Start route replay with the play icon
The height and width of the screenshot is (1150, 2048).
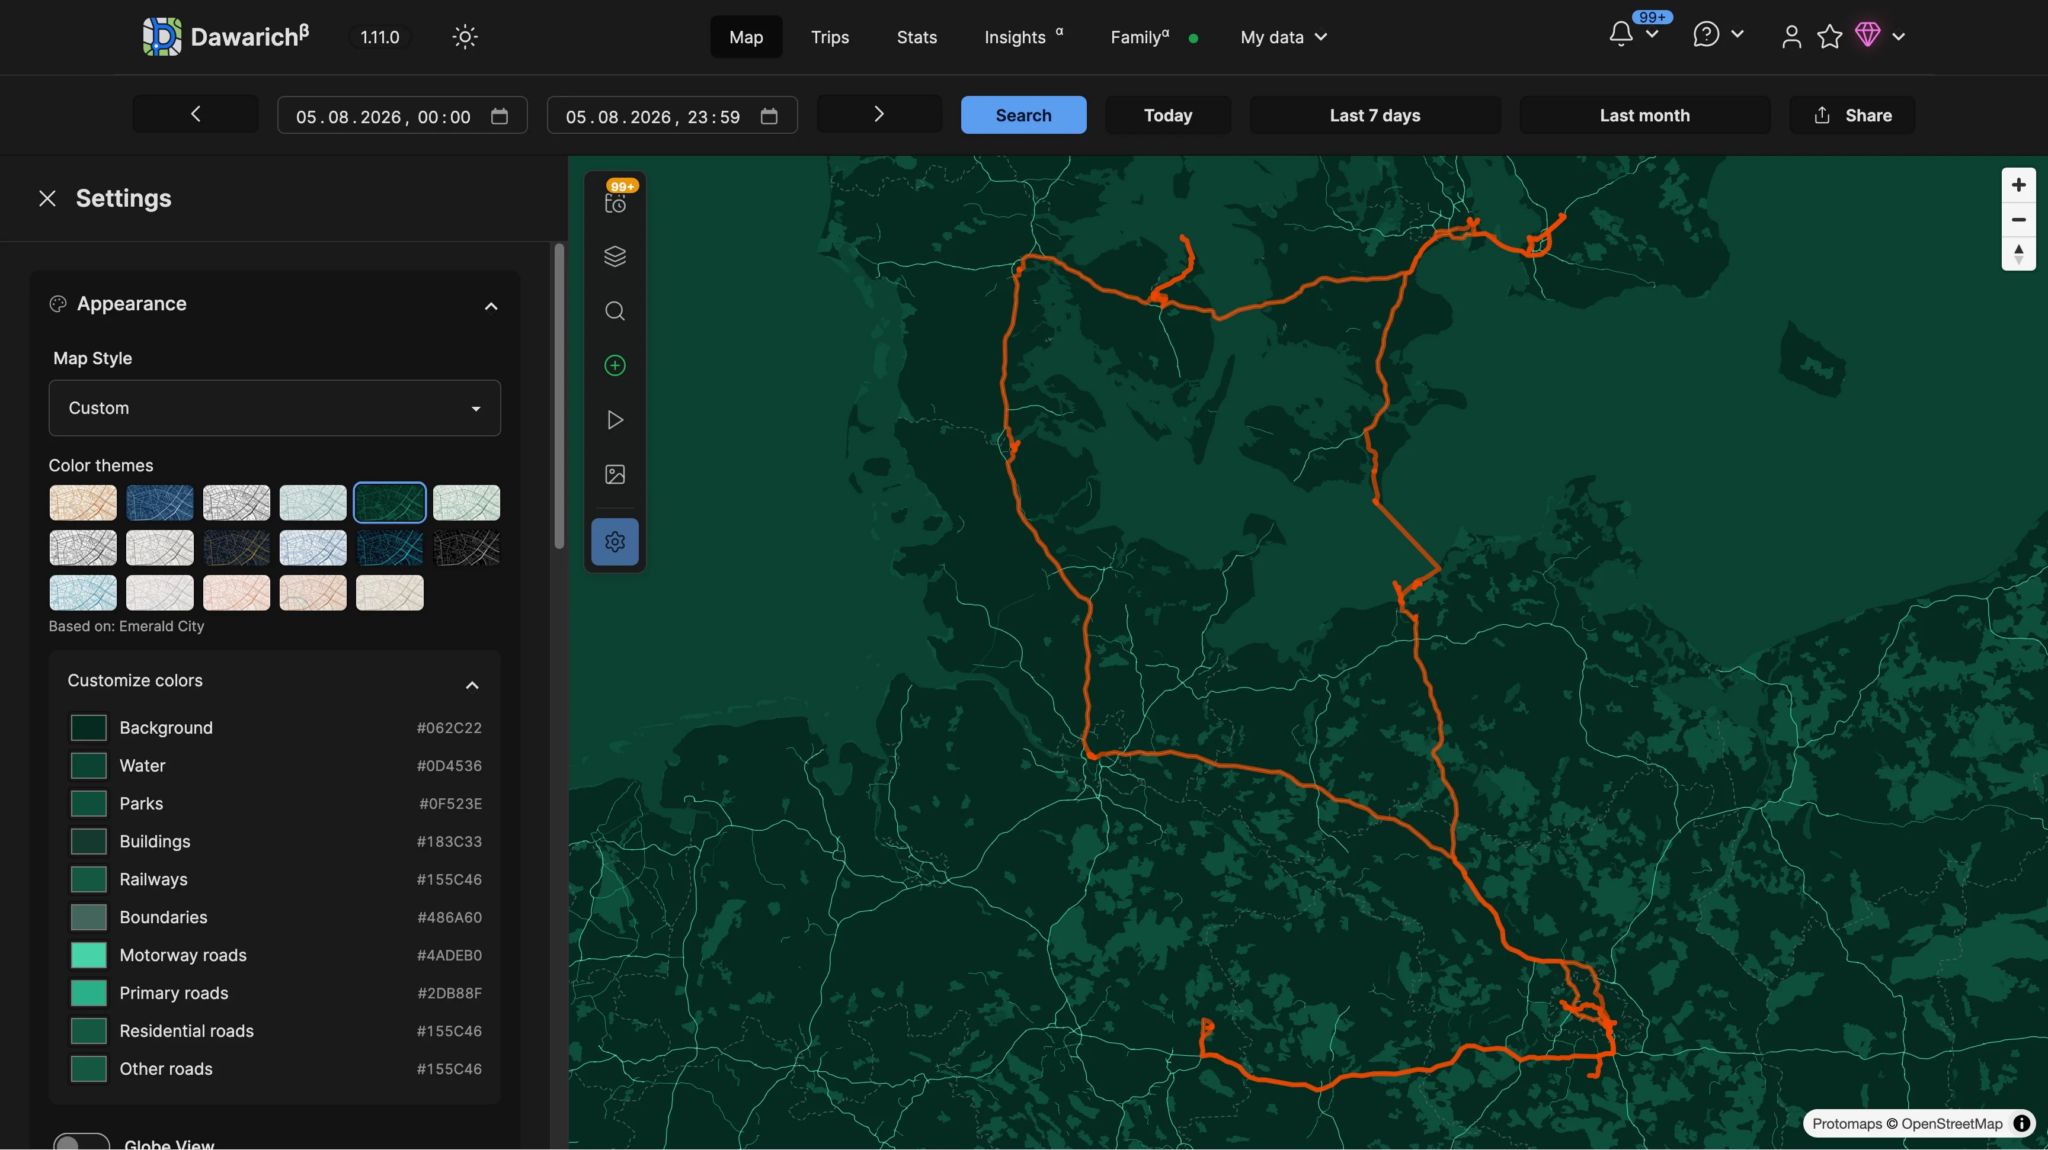point(615,420)
